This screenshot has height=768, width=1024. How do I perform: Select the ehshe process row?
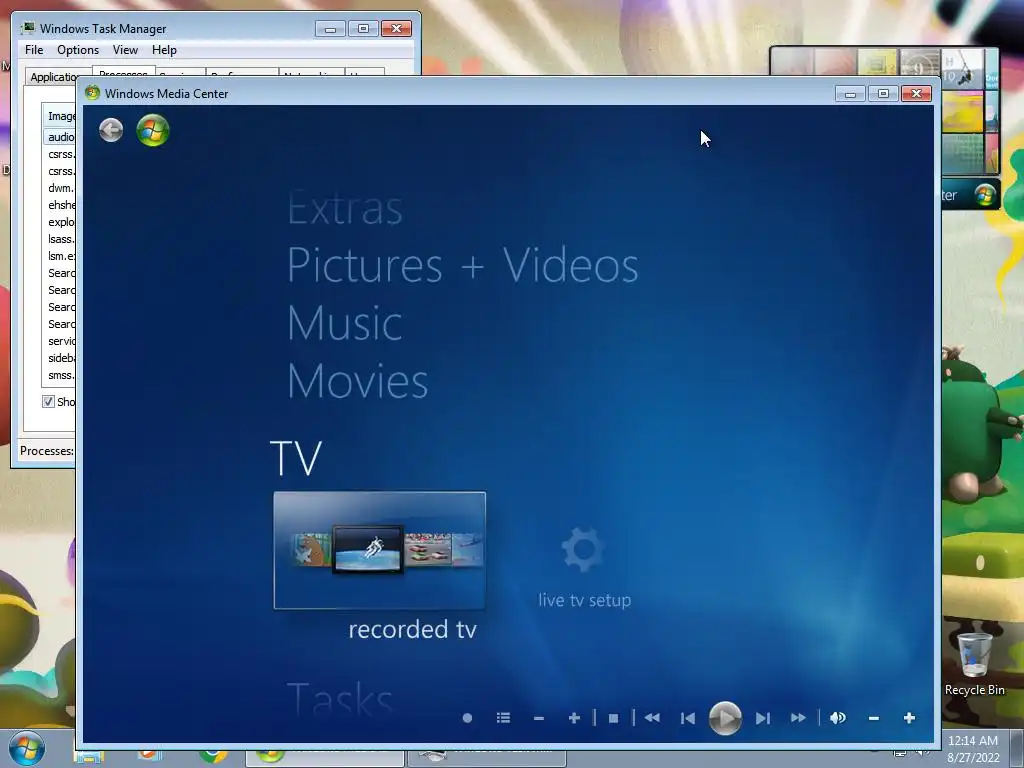pos(60,205)
